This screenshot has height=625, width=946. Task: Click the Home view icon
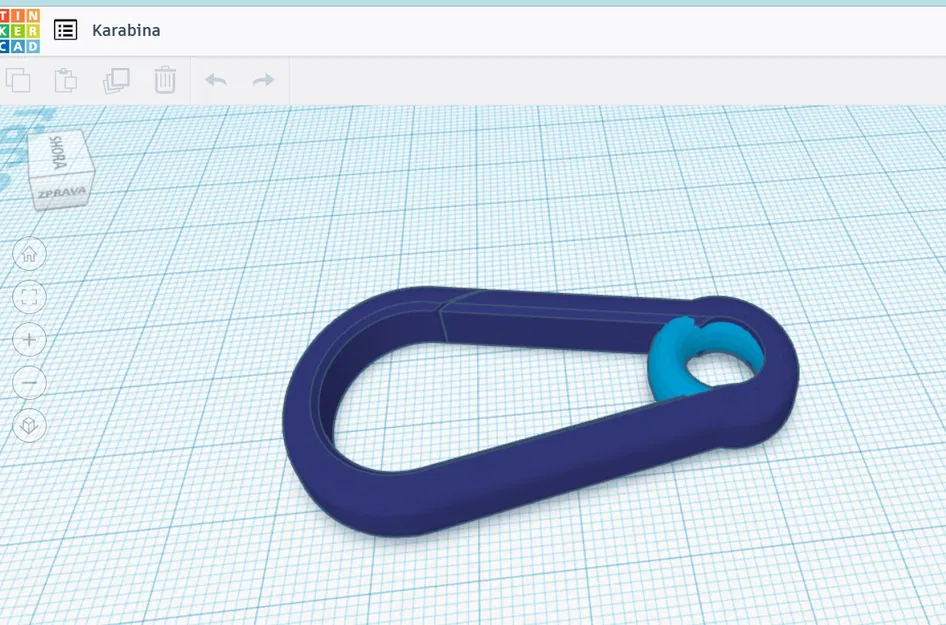click(30, 253)
